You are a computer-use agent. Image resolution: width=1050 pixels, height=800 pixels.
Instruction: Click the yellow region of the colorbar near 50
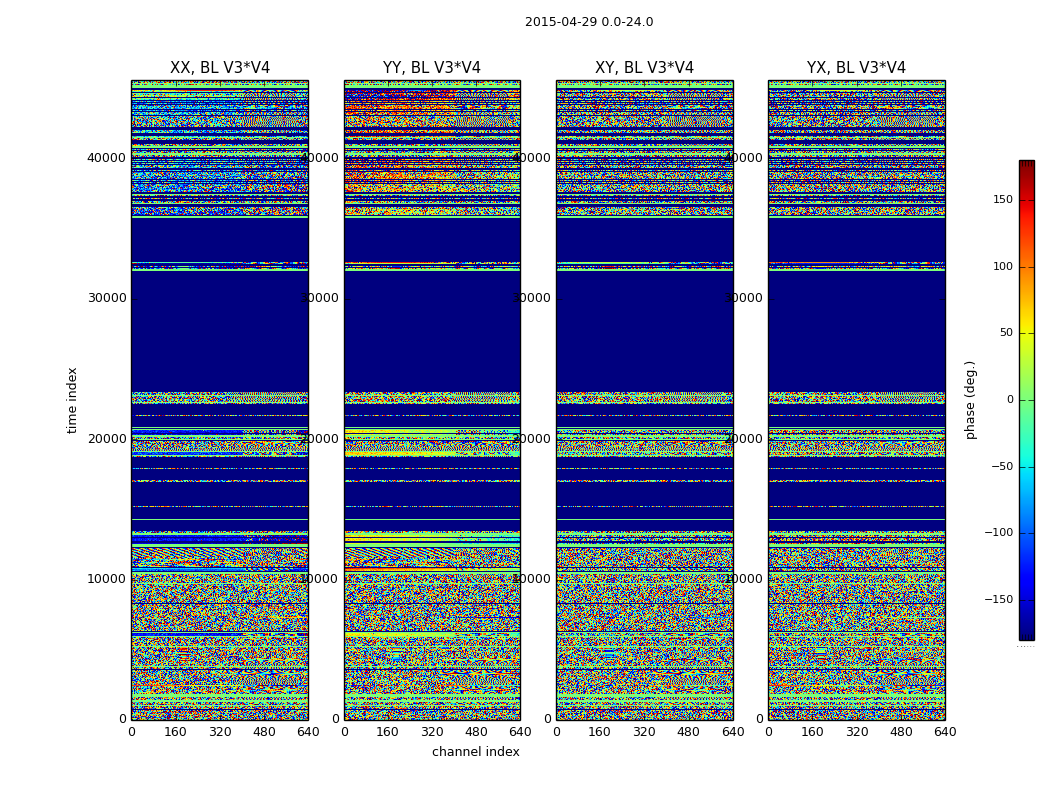1026,335
